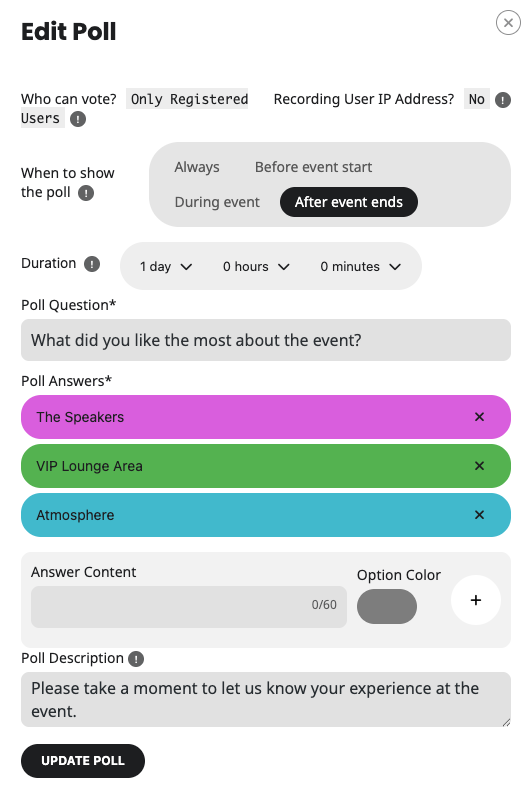Click info icon beside Recording User IP Address
This screenshot has width=532, height=797.
(503, 100)
